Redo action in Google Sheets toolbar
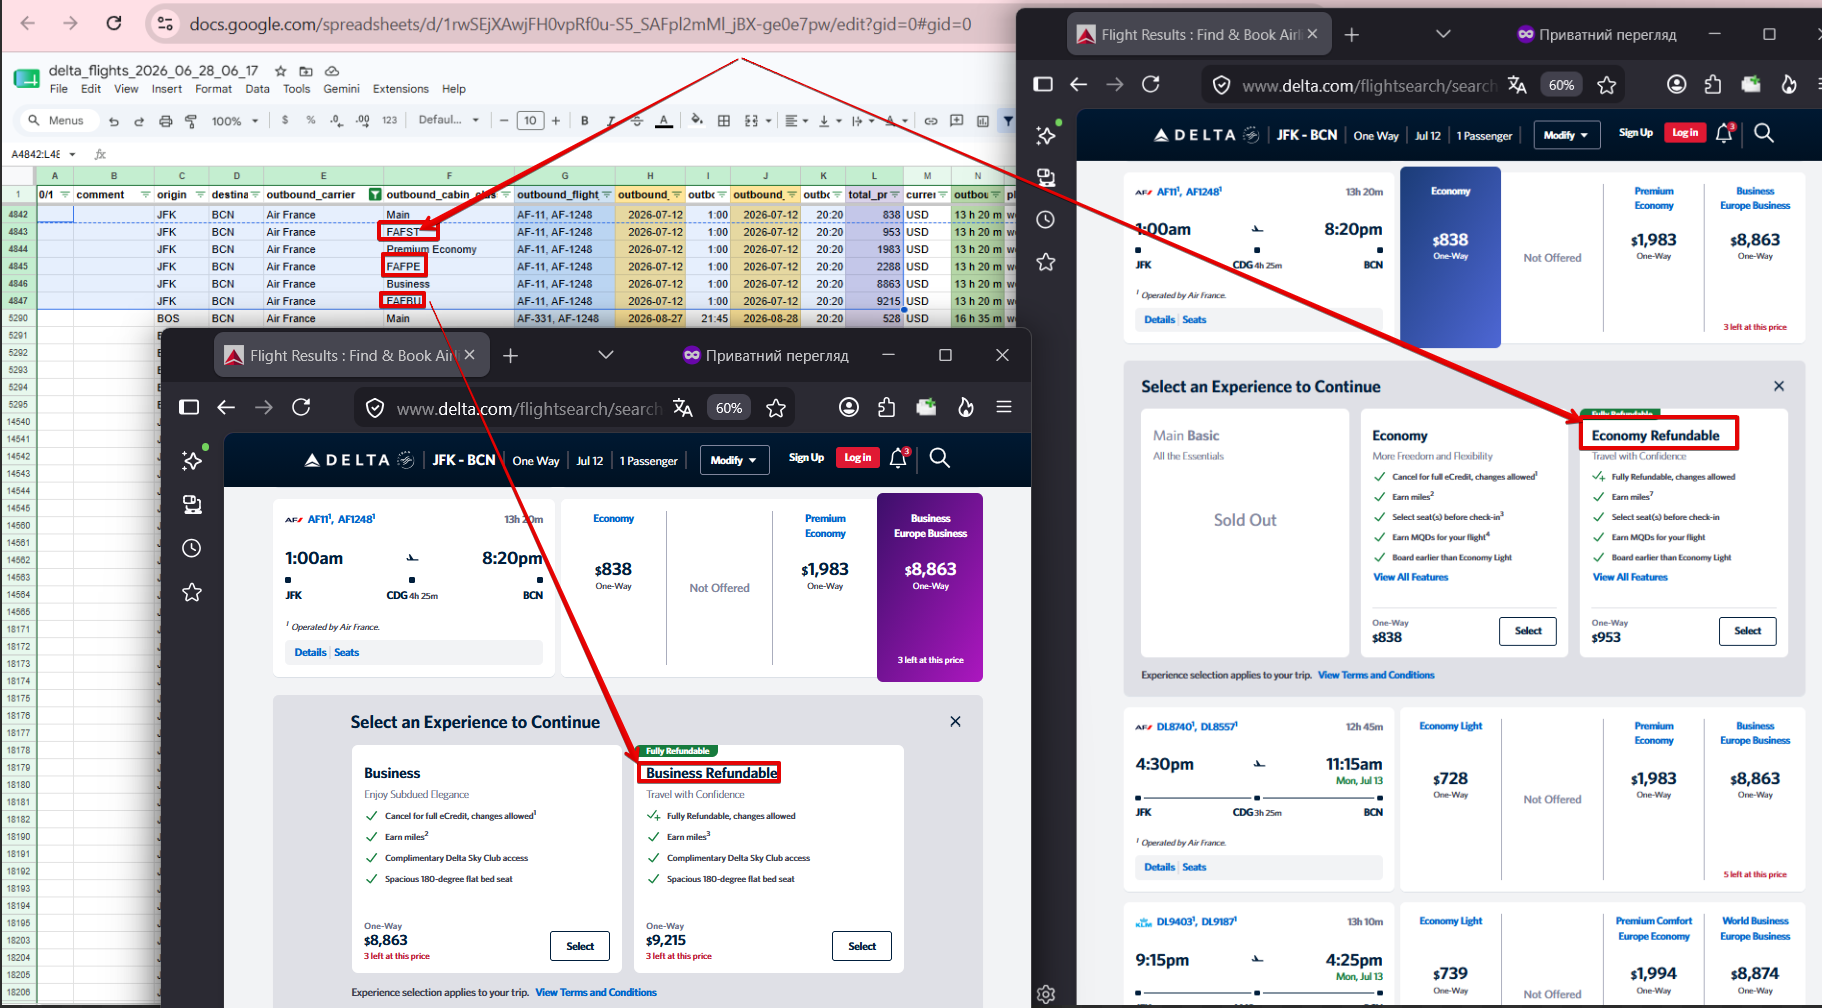Screen dimensions: 1822x1008 [139, 121]
